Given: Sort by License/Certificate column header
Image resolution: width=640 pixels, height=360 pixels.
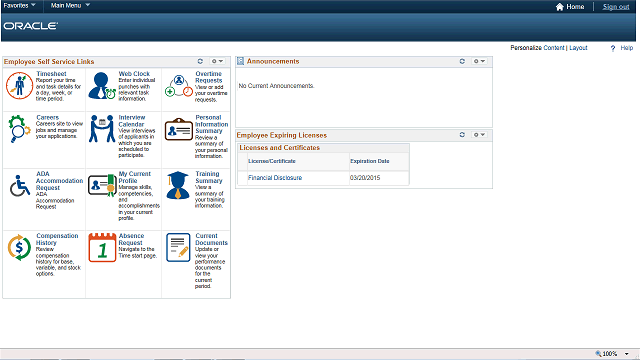Looking at the screenshot, I should tap(272, 161).
